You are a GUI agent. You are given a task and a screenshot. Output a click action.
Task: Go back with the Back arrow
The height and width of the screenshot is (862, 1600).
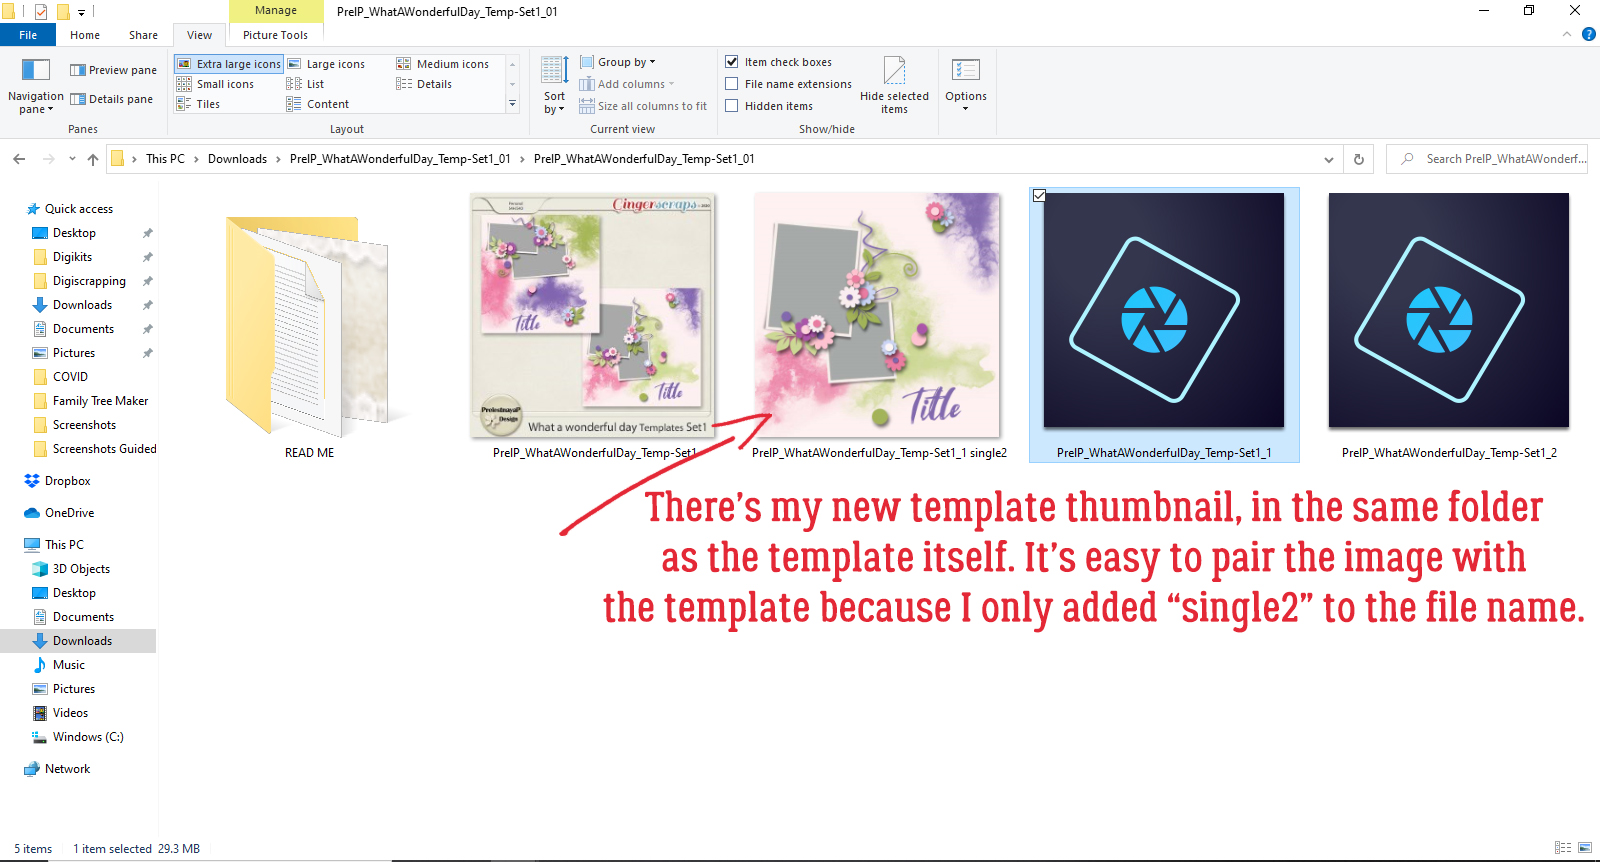pos(19,159)
